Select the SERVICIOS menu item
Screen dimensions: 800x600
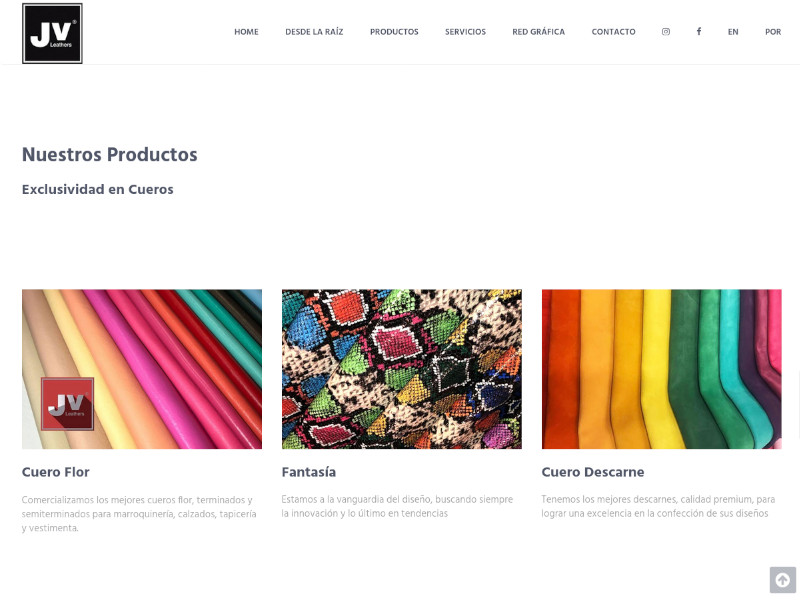click(465, 32)
